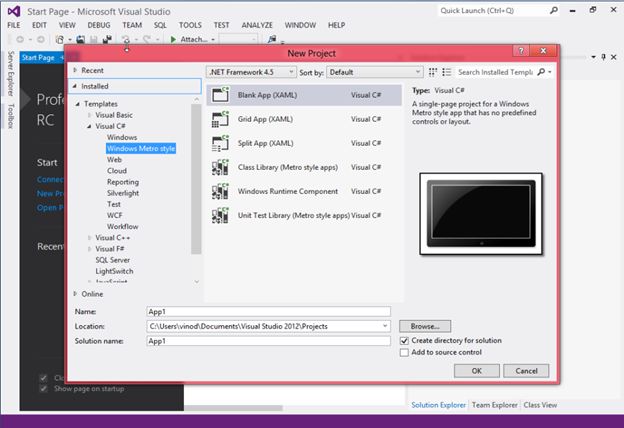Open the Sort by Default dropdown
The height and width of the screenshot is (428, 624).
click(374, 72)
